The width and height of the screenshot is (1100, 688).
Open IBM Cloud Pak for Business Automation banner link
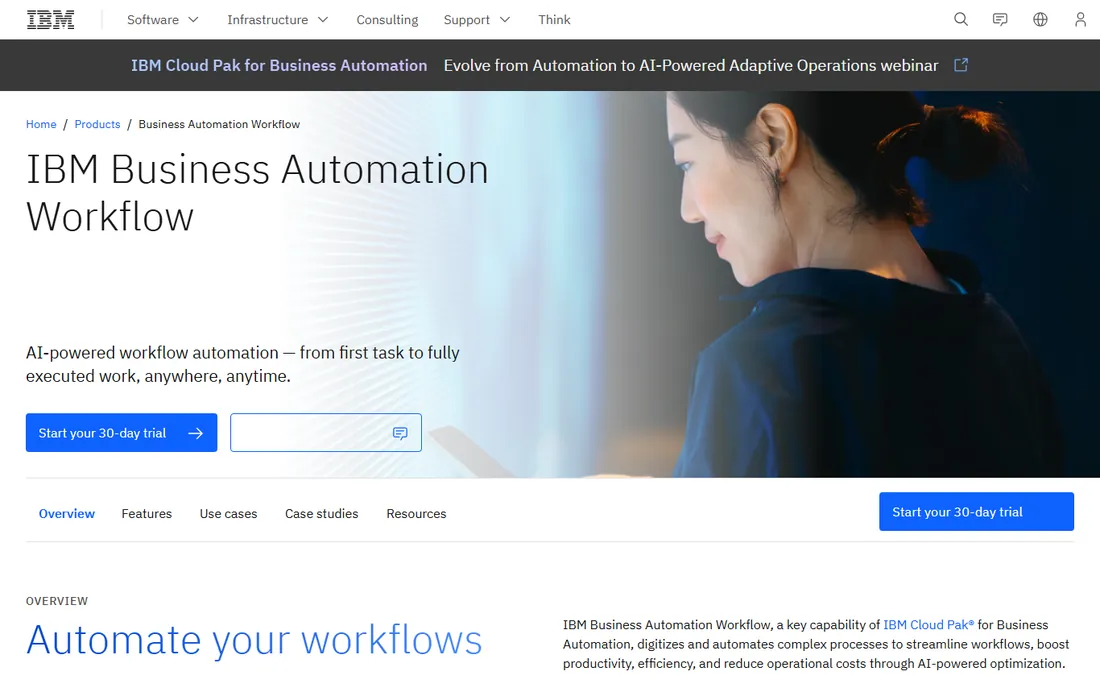(x=279, y=65)
